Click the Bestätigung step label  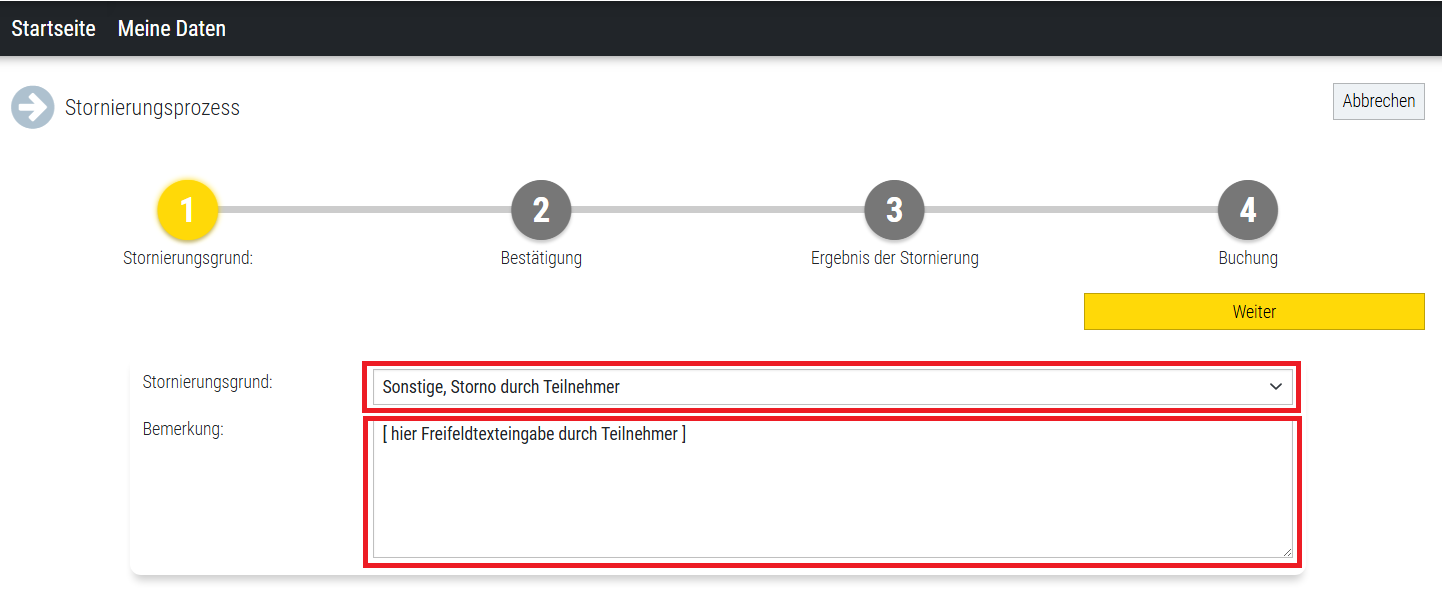pos(541,258)
